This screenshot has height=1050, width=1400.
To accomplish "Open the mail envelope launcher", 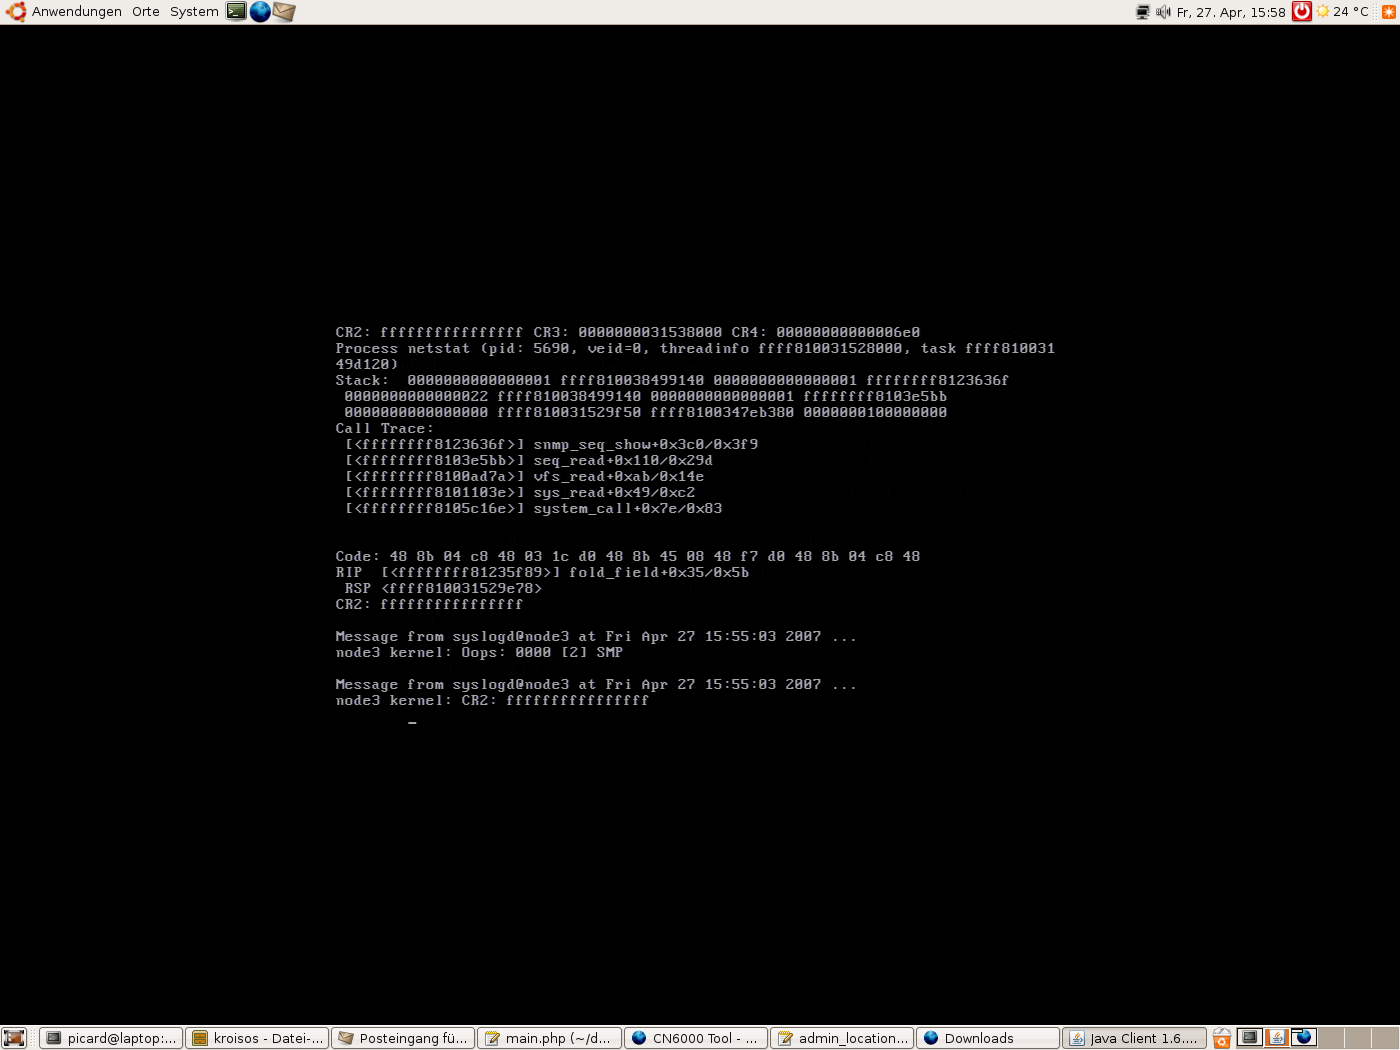I will [x=284, y=11].
